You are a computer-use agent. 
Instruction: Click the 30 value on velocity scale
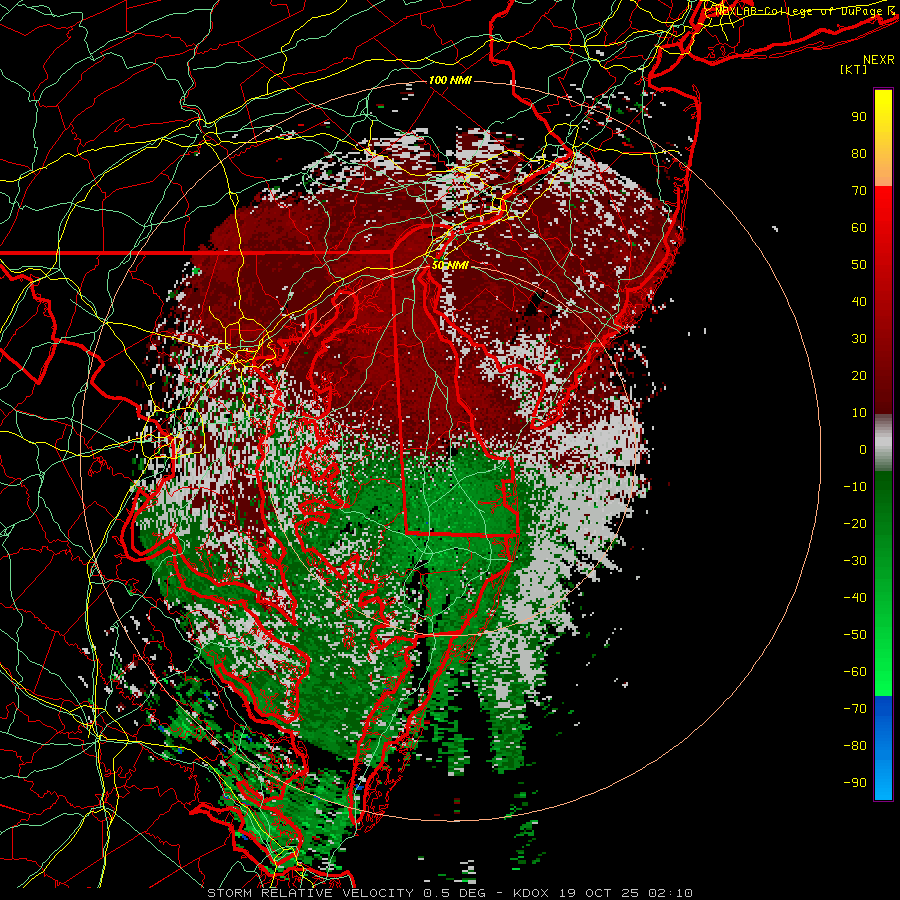click(859, 339)
